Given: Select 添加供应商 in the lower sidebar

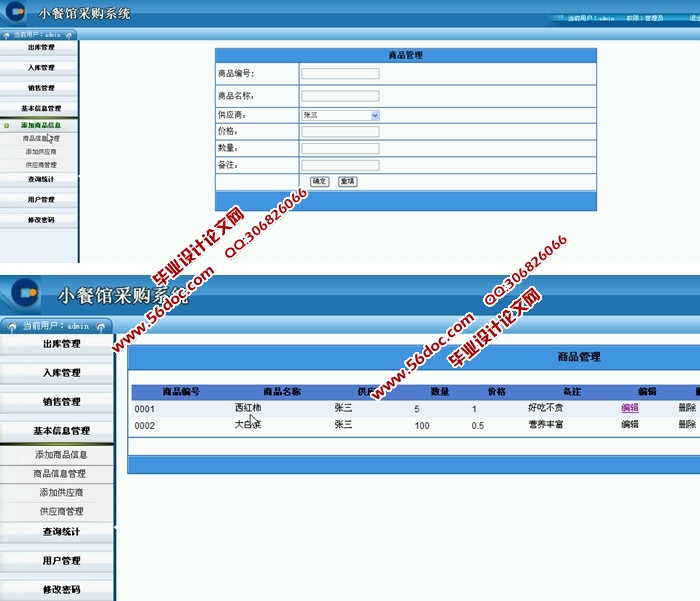Looking at the screenshot, I should pos(60,492).
